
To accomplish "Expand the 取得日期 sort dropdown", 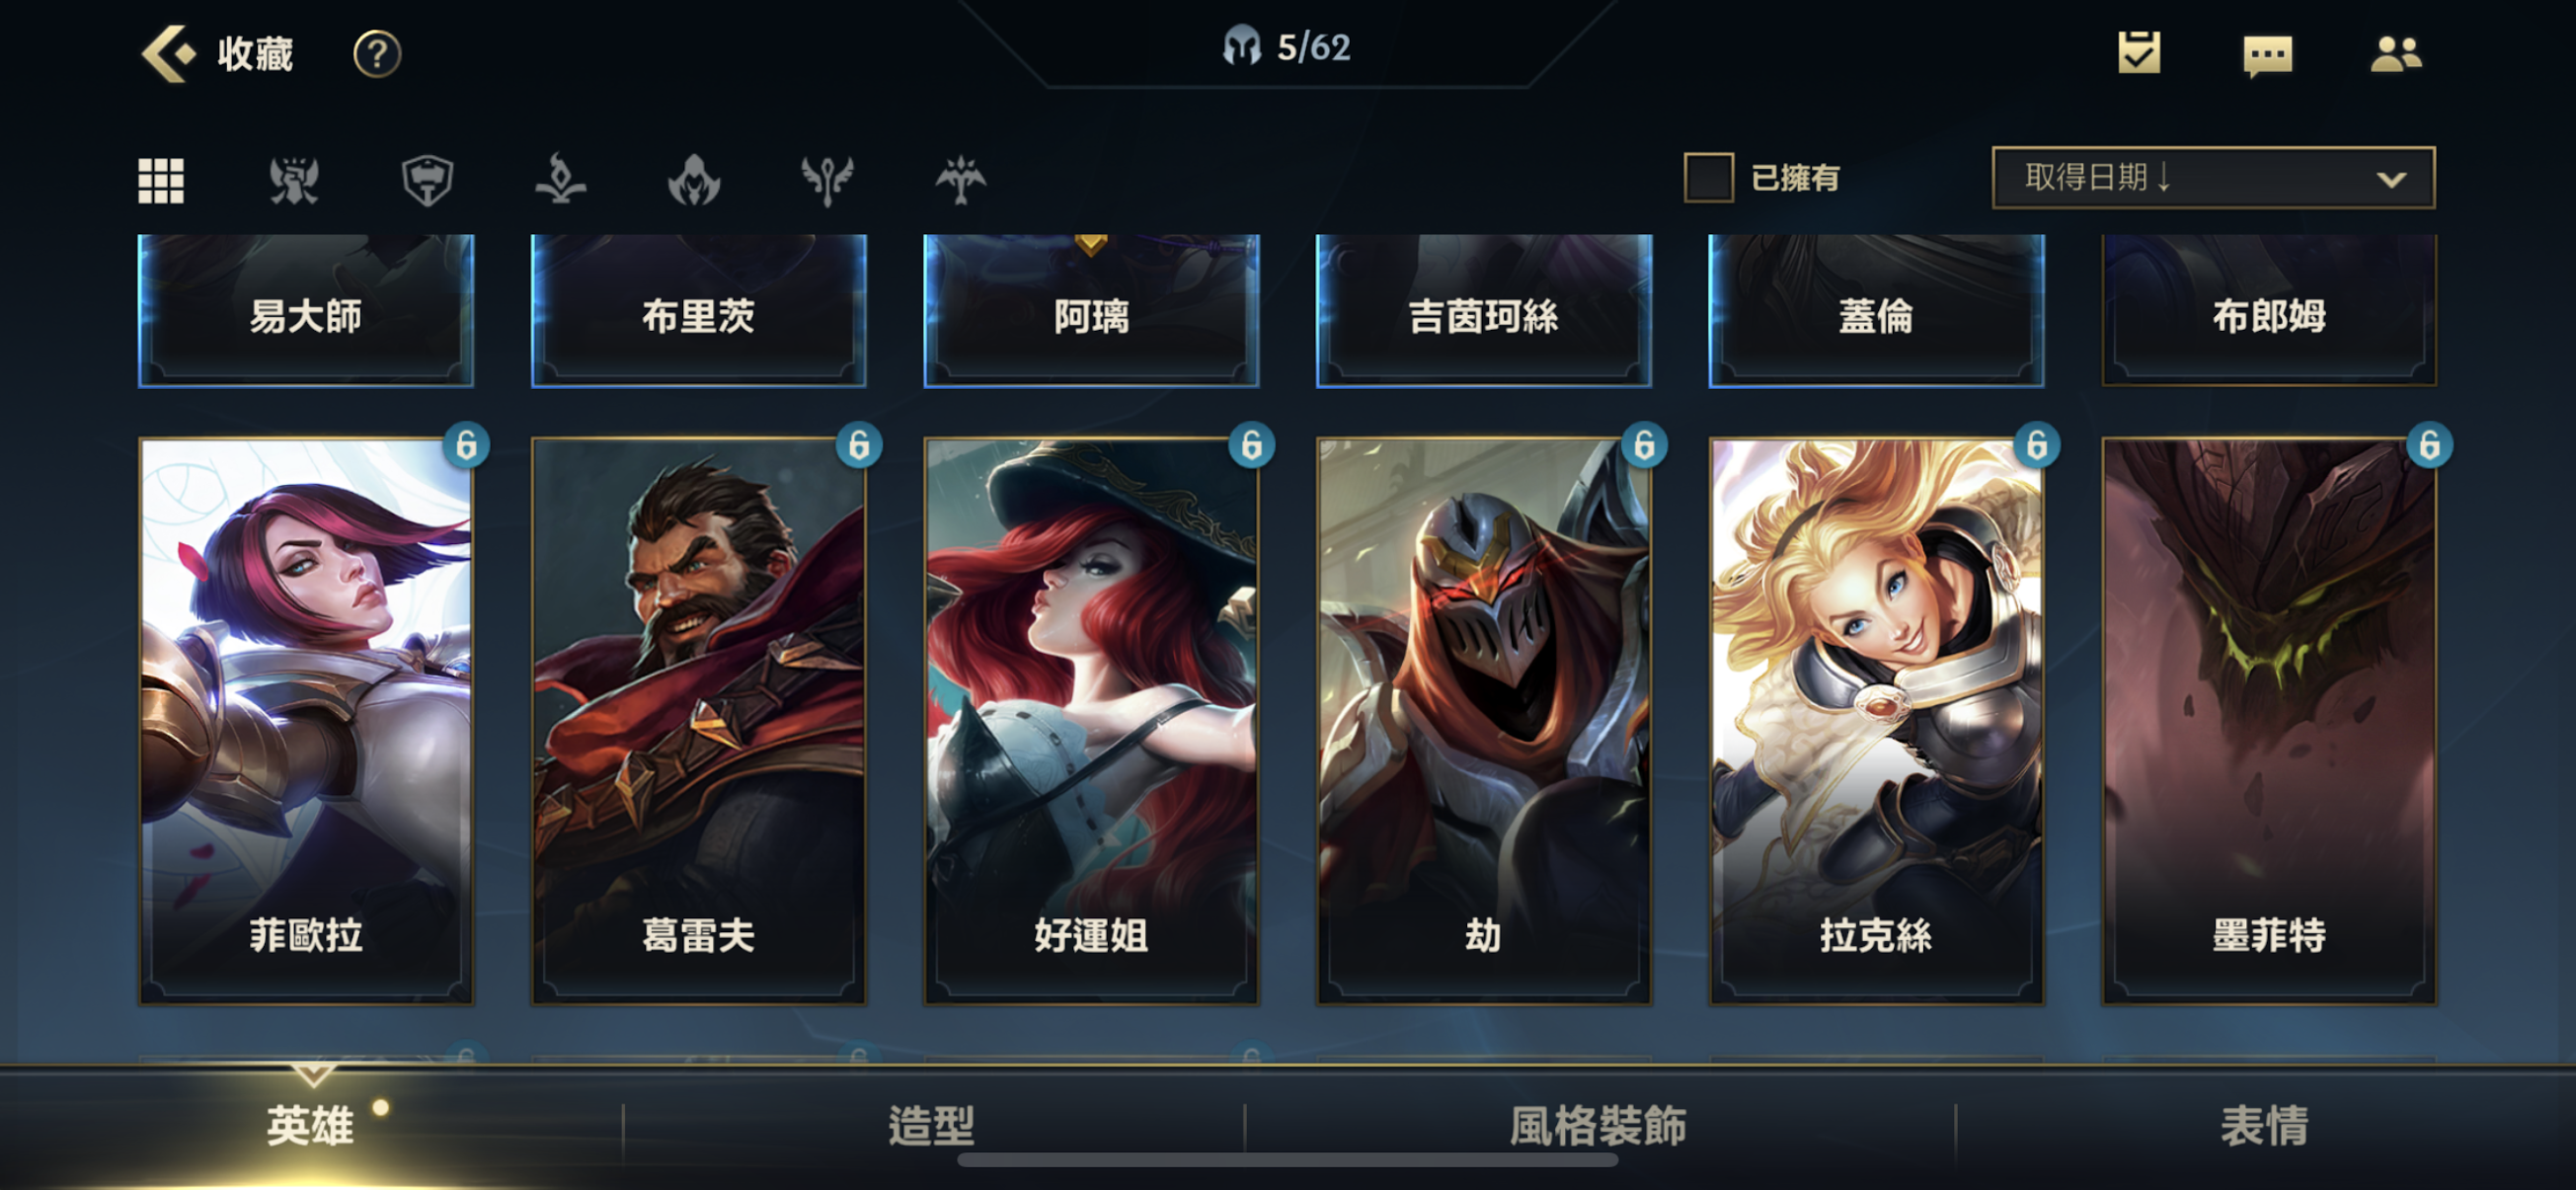I will click(2213, 178).
